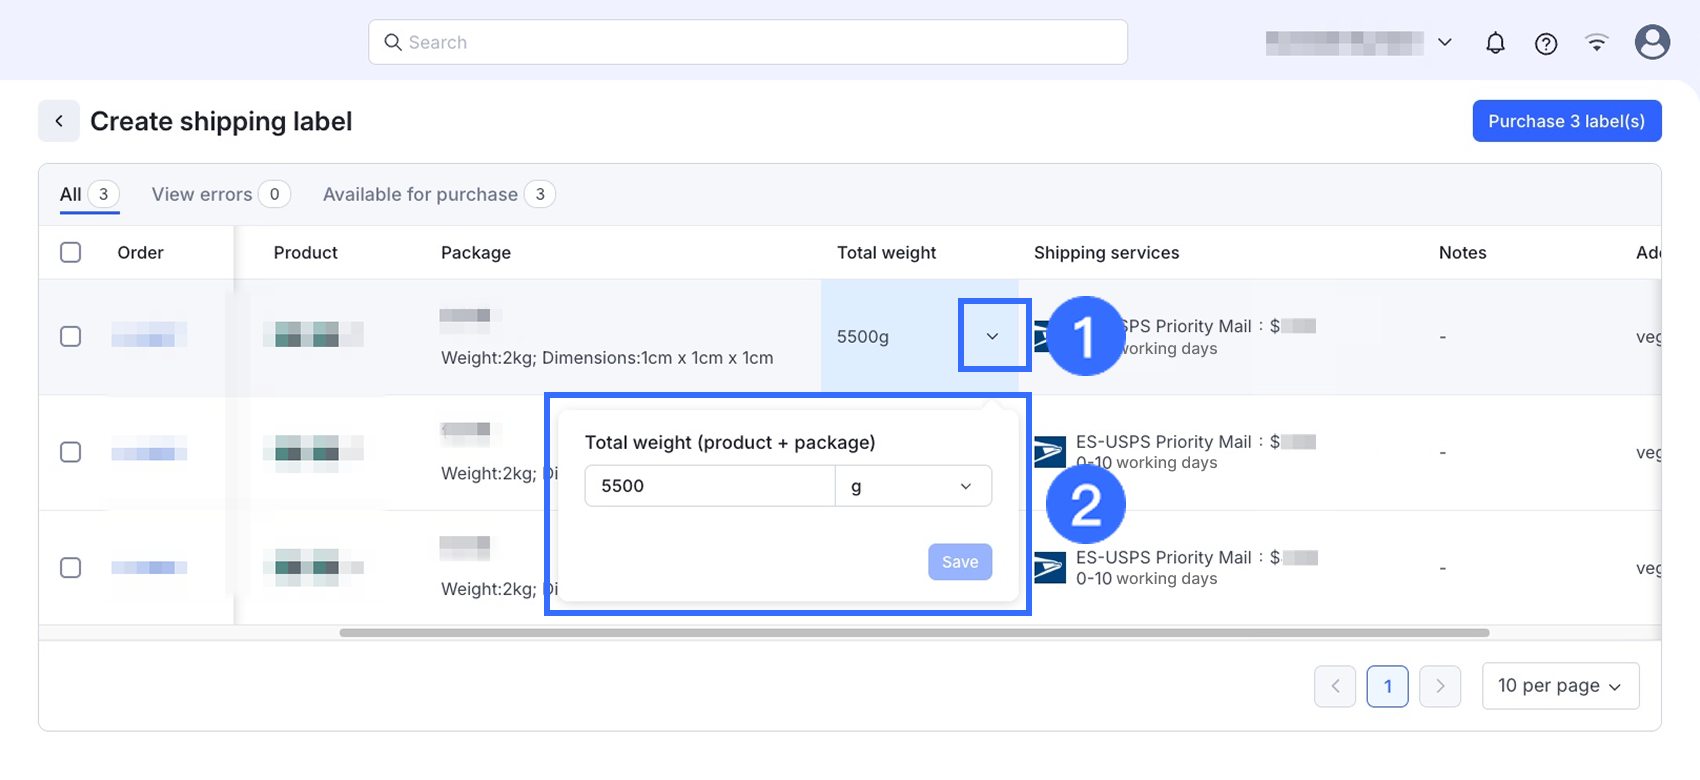Click the USPS logo in third row
Screen dimensions: 1700x780
1050,568
